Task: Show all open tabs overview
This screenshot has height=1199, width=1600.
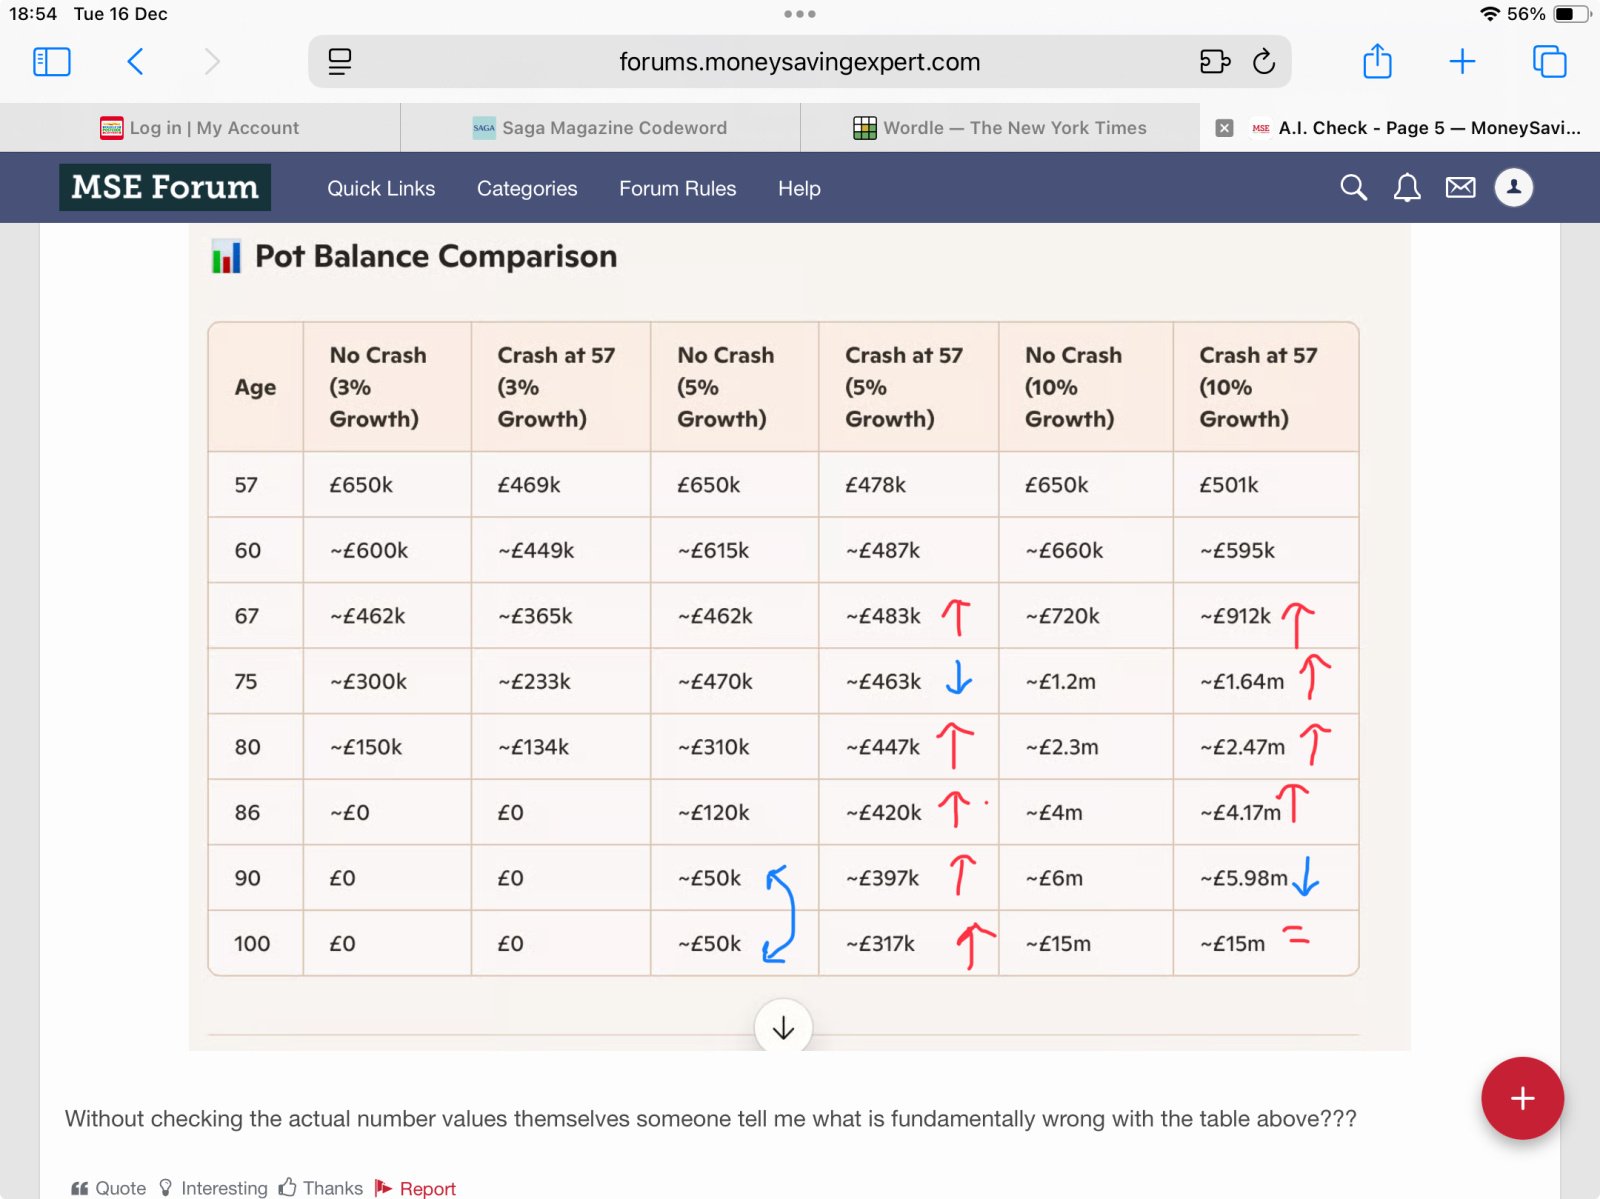Action: pos(1549,62)
